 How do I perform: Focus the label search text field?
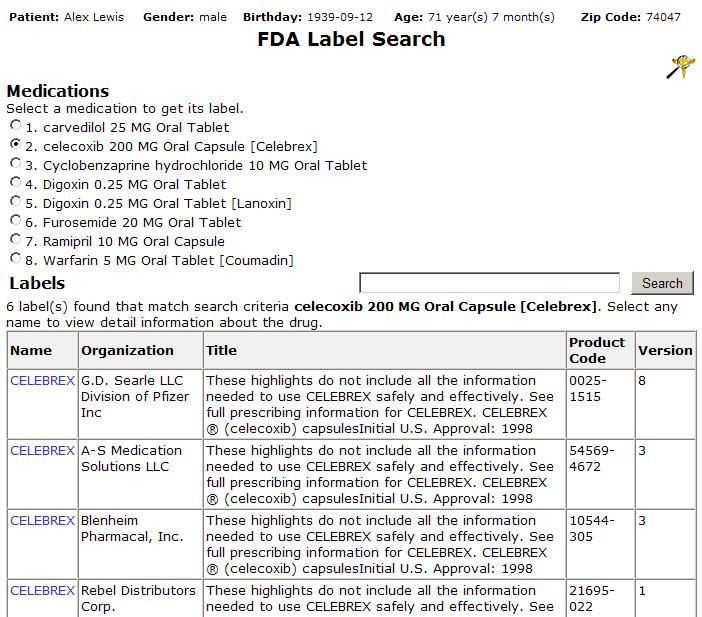489,283
